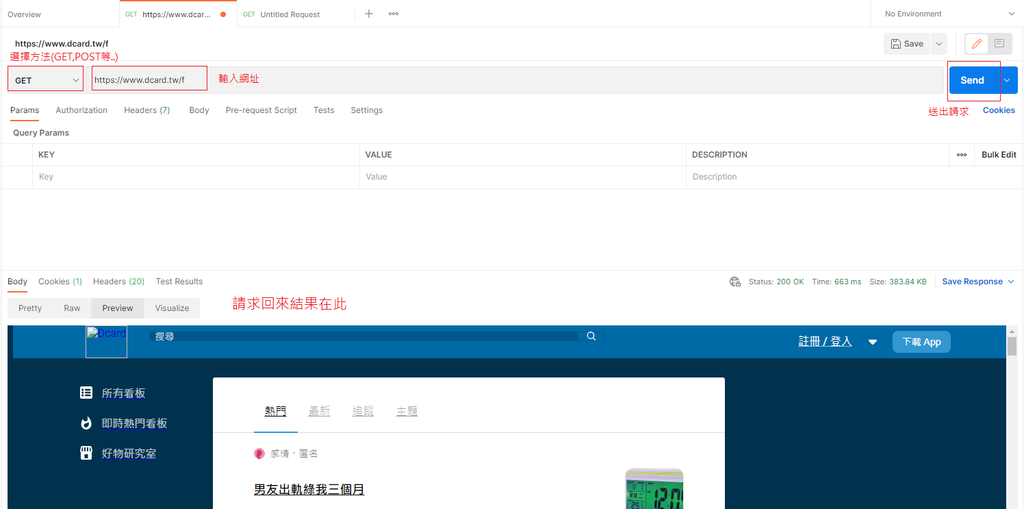Open the comments icon beside the pencil
Screen dimensions: 1024x509
[999, 44]
